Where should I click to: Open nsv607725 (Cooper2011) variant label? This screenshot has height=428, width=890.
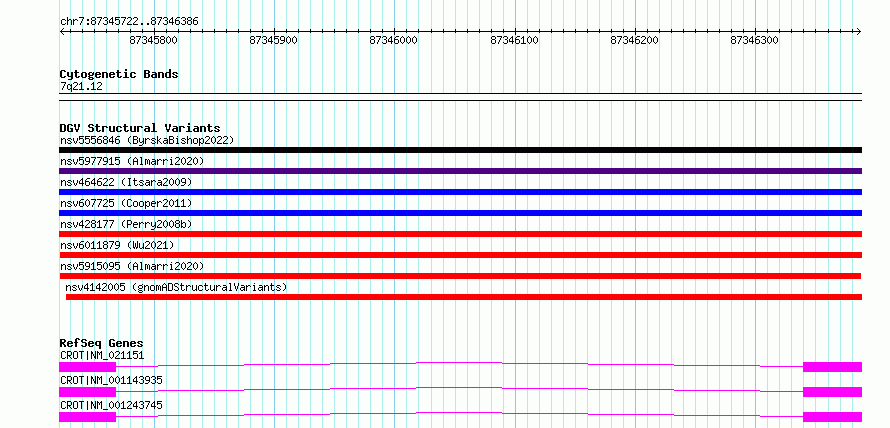126,203
